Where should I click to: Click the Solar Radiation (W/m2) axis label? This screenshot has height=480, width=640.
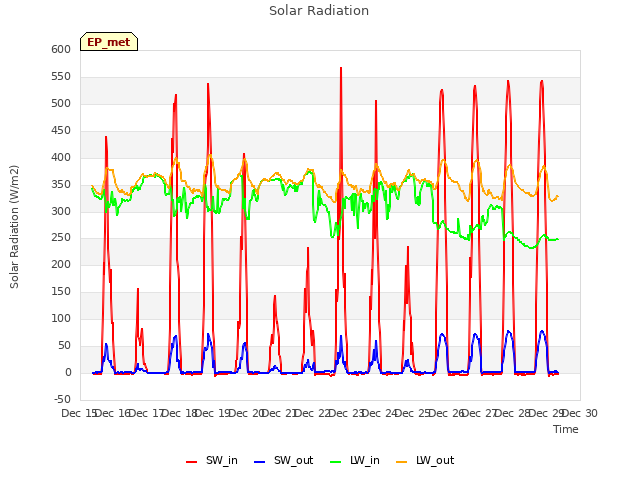point(14,227)
